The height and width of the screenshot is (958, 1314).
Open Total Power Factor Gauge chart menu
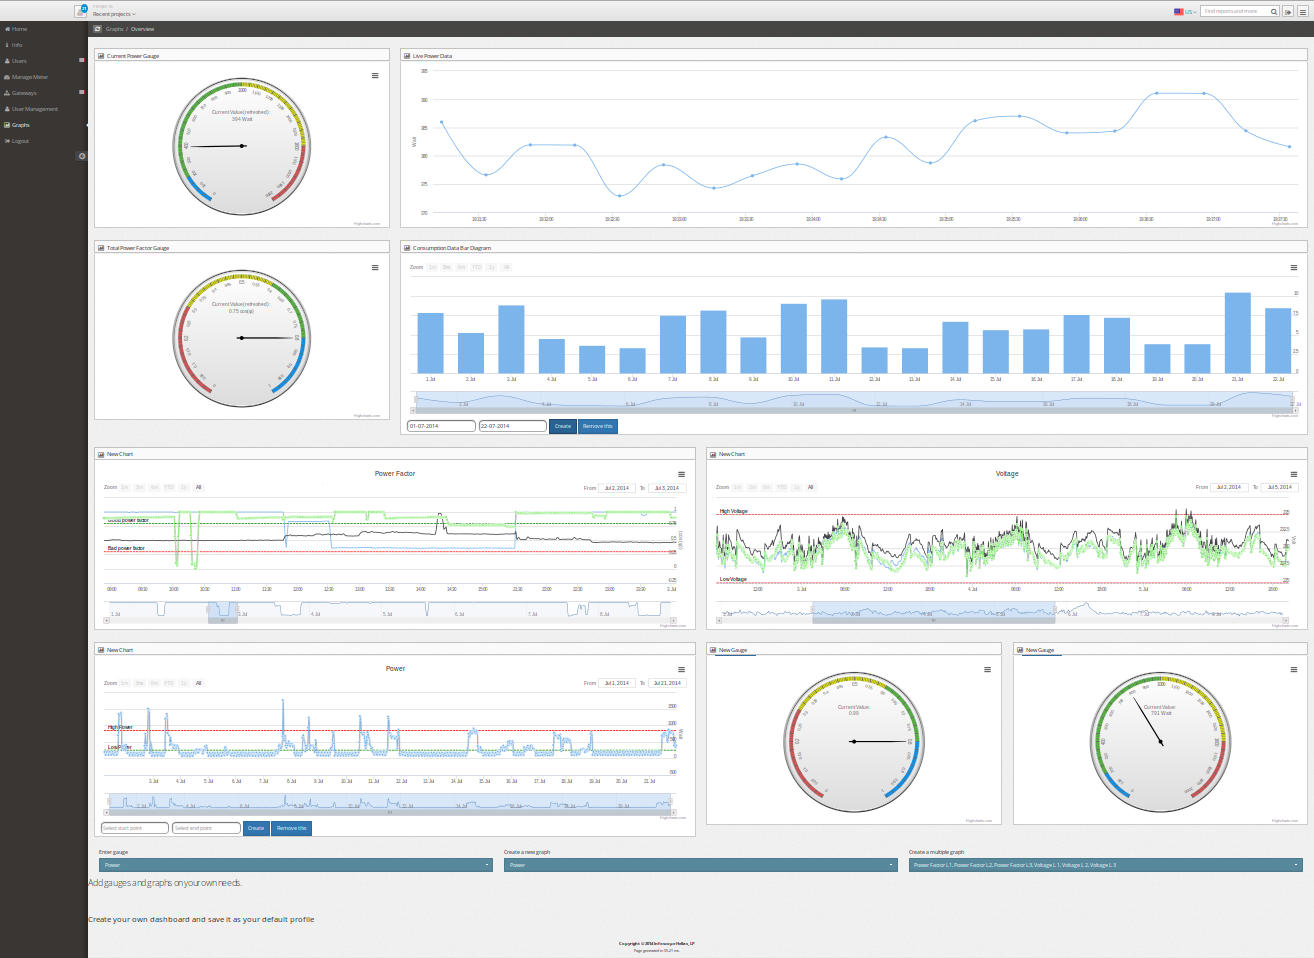(375, 268)
